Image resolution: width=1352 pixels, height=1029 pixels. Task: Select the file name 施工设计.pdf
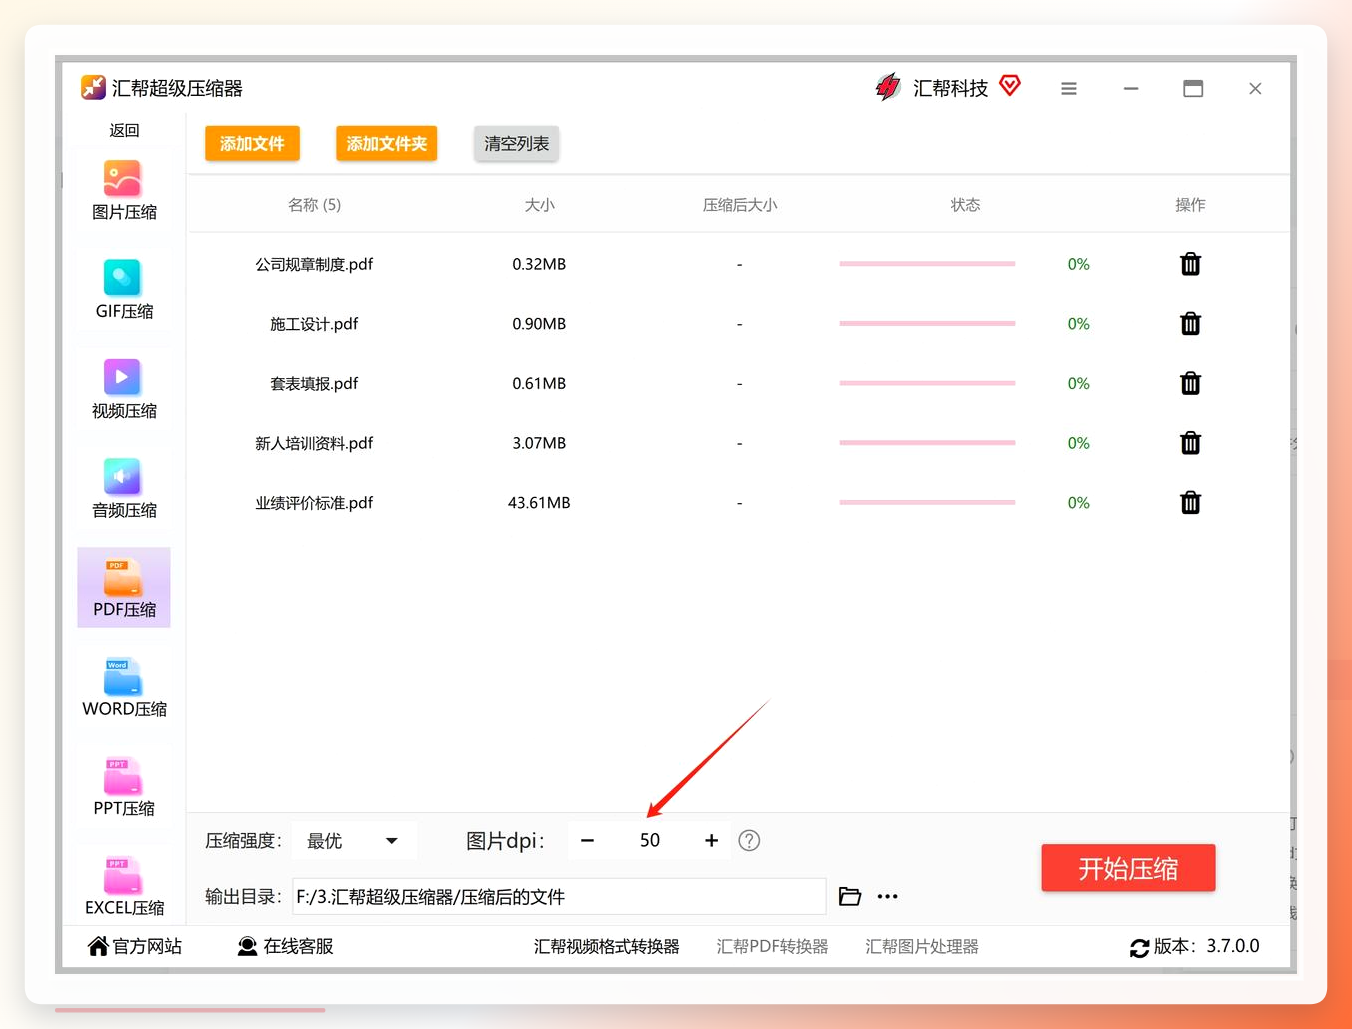coord(314,324)
